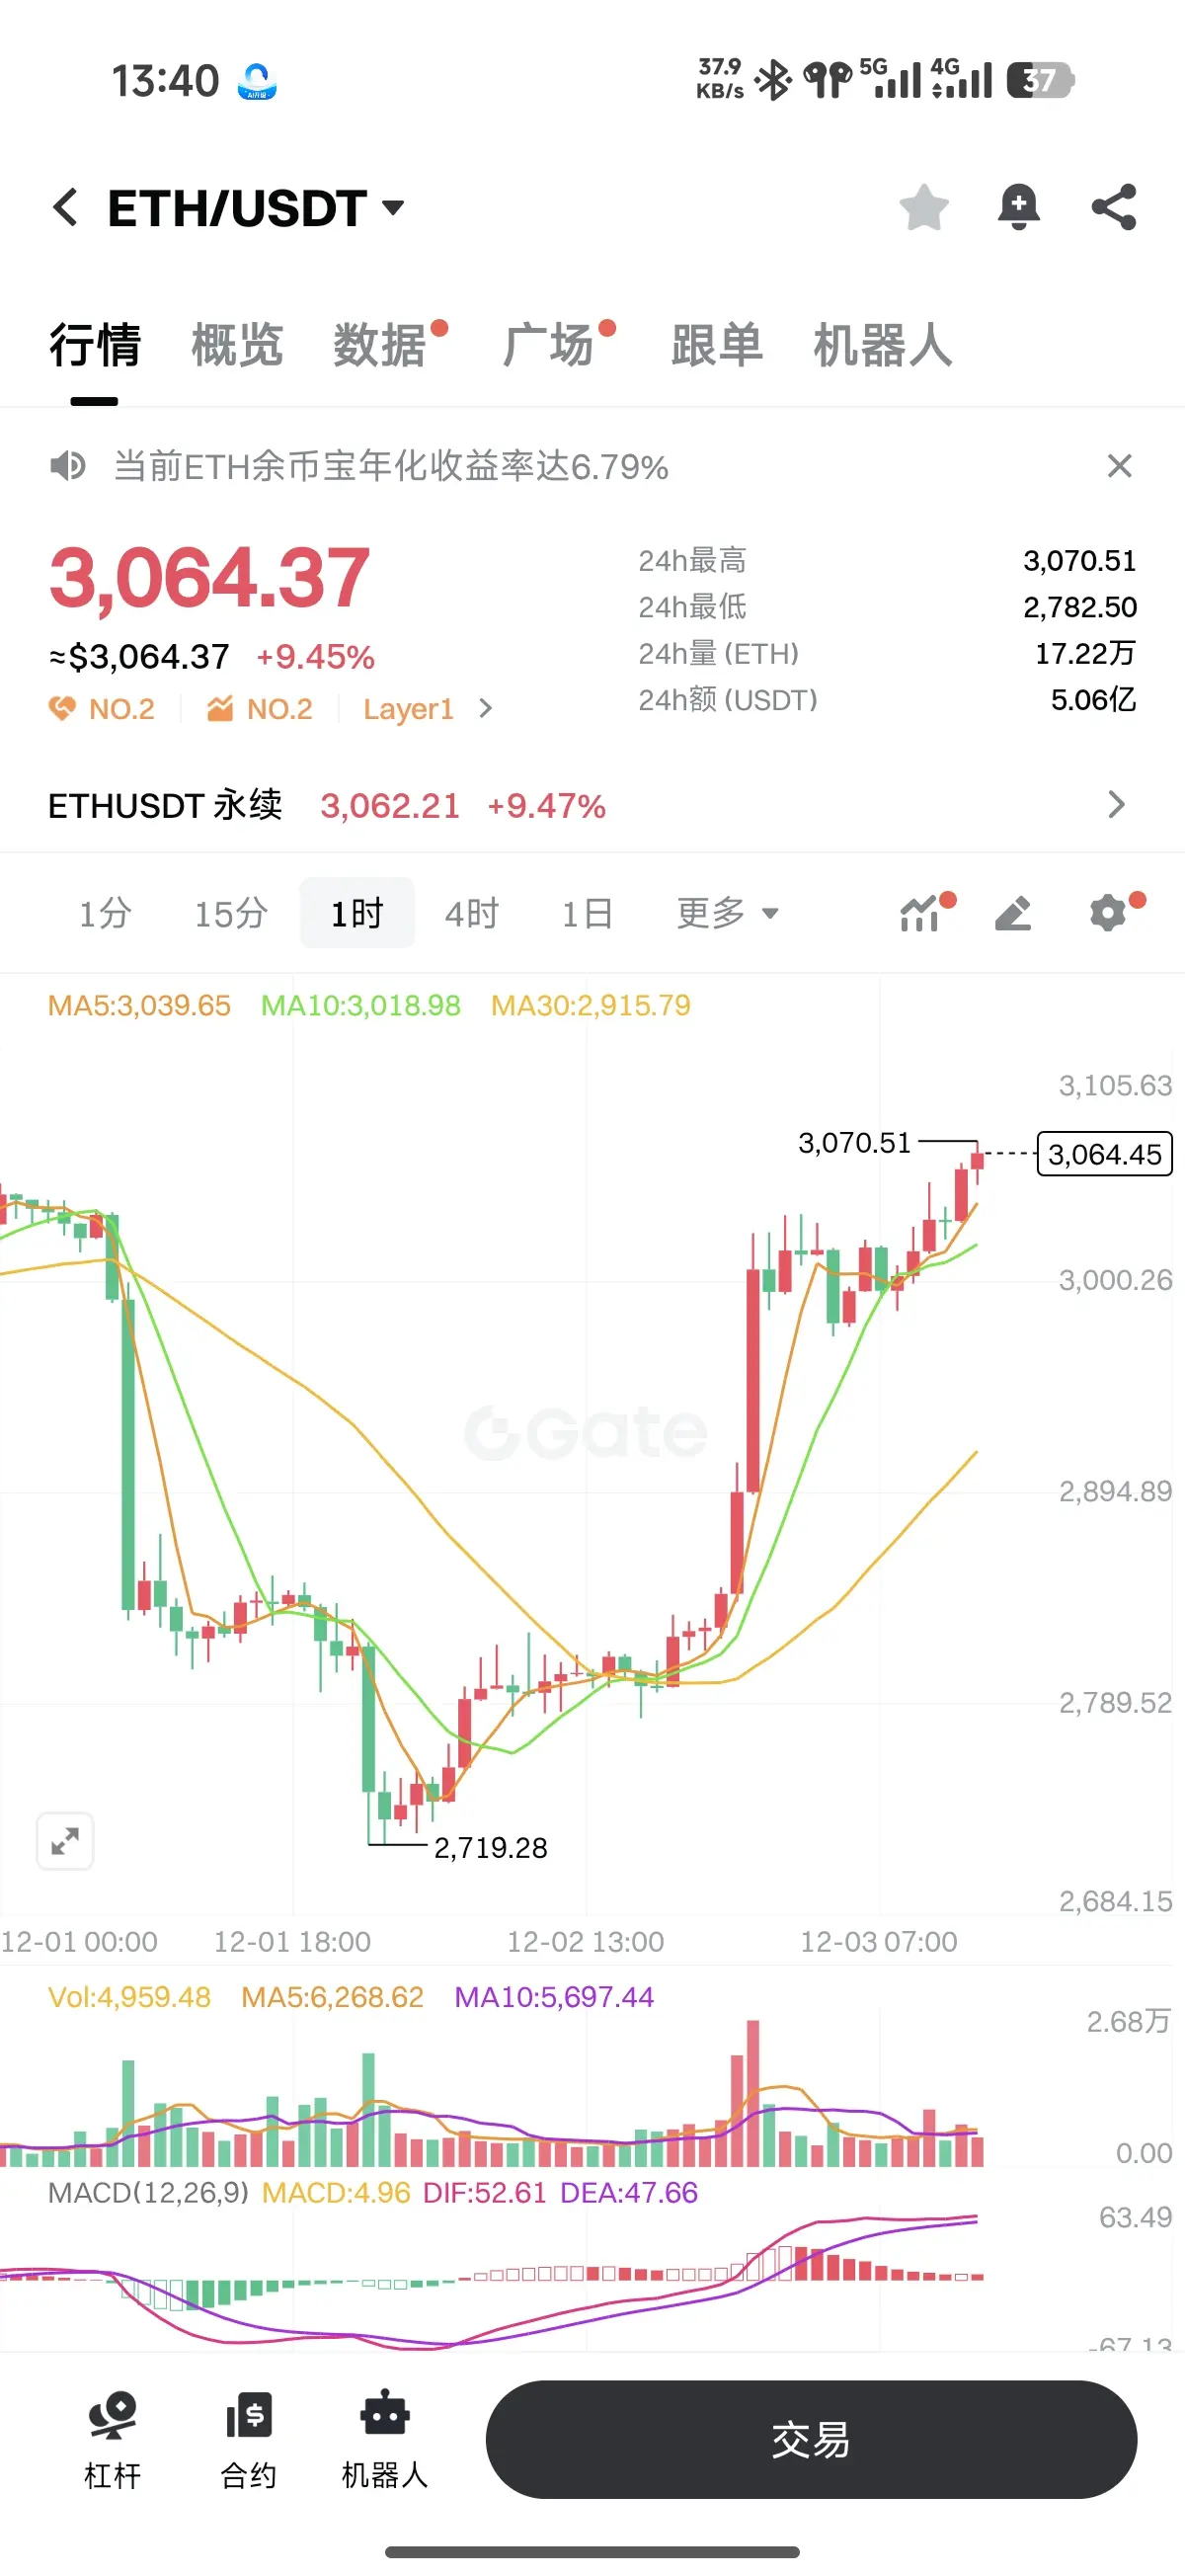The image size is (1185, 2576).
Task: Open the price alert bell icon
Action: [1019, 207]
